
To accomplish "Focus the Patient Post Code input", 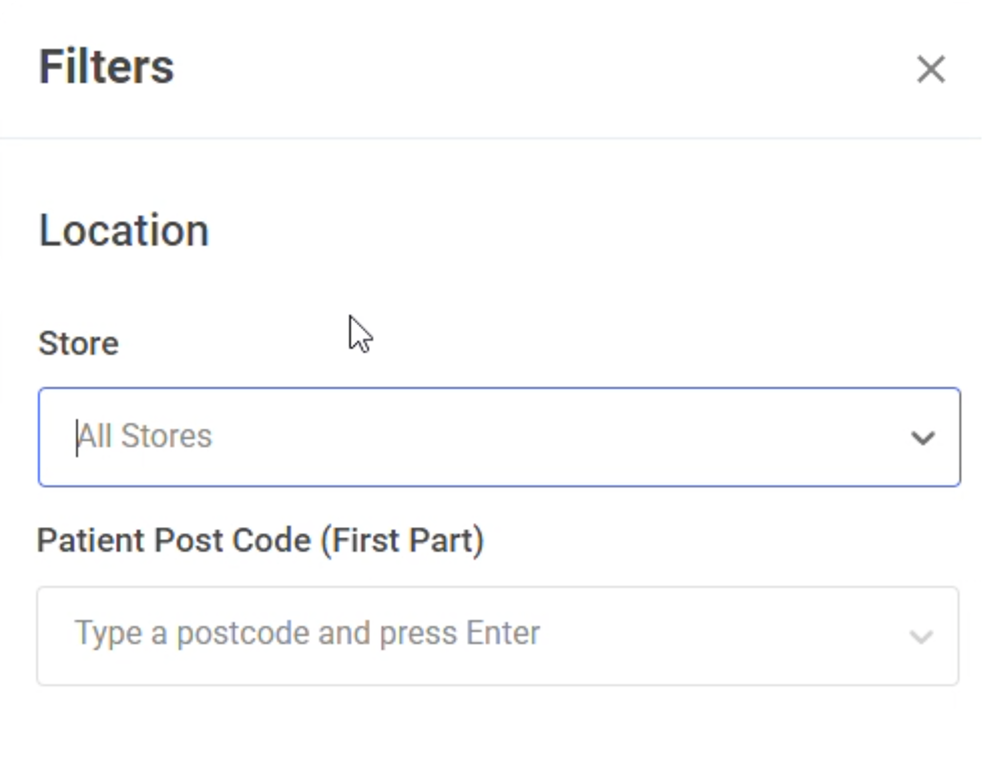I will [498, 636].
